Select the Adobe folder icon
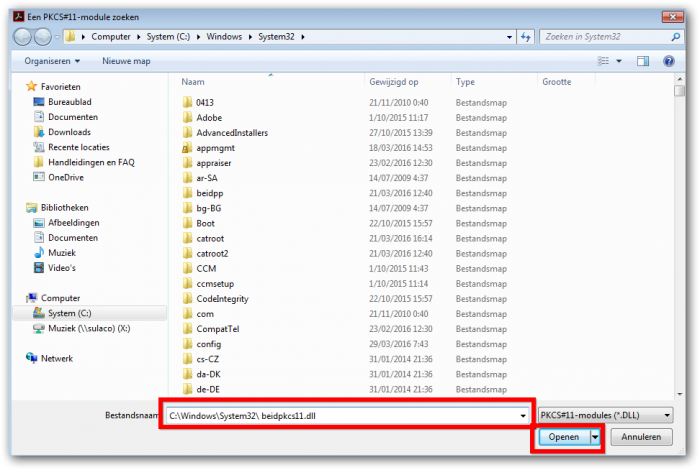 (x=188, y=117)
